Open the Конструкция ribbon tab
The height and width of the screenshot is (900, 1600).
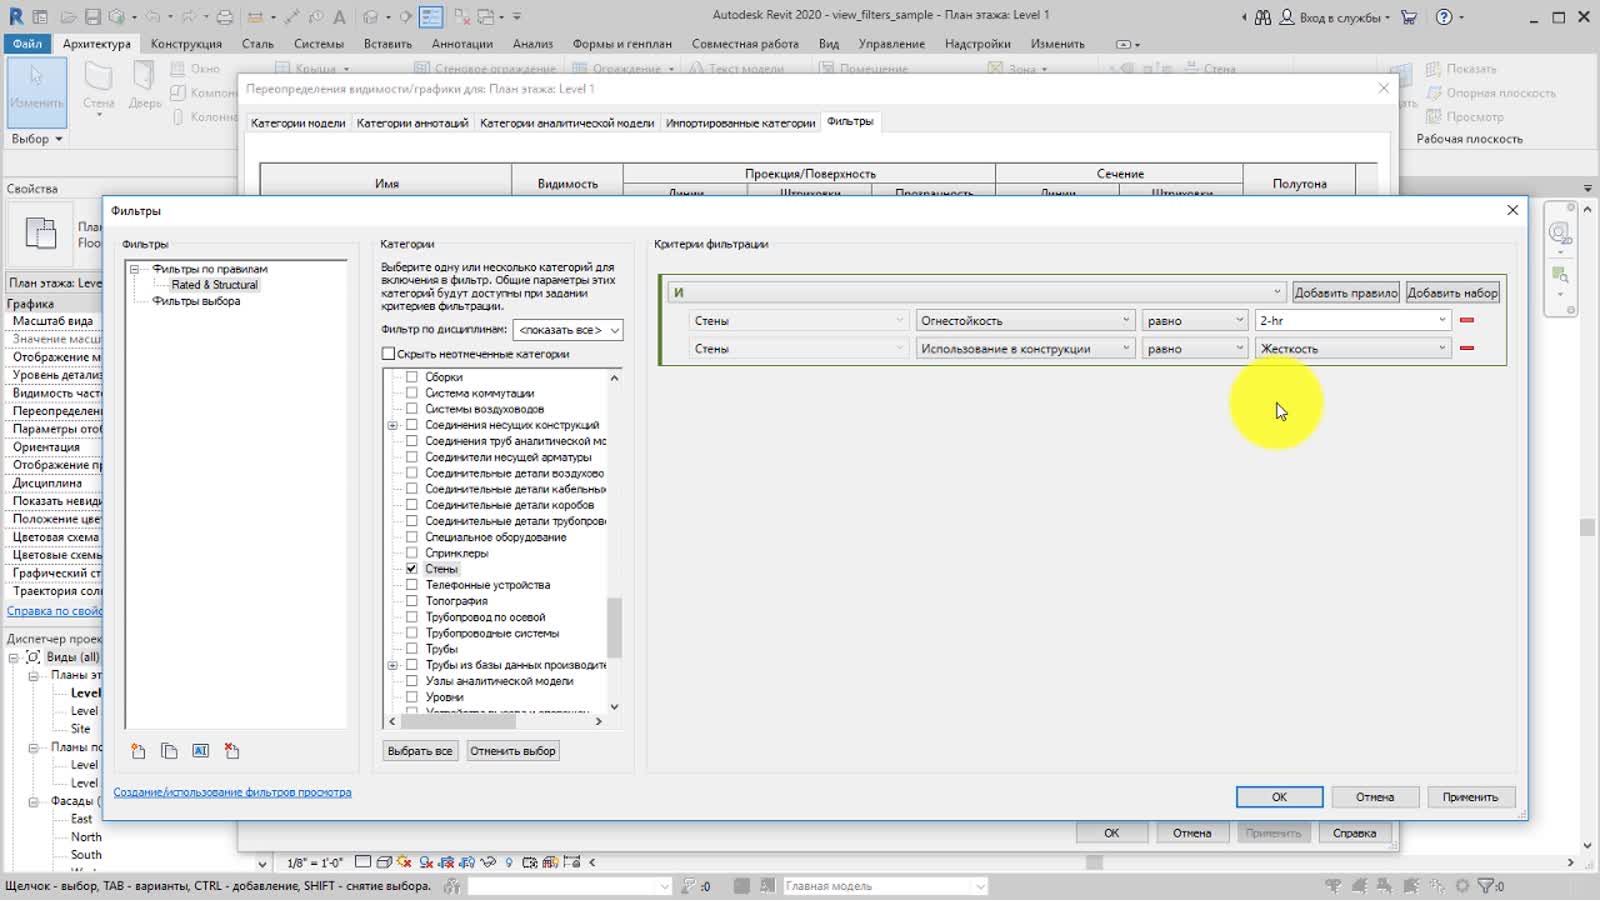(x=186, y=44)
